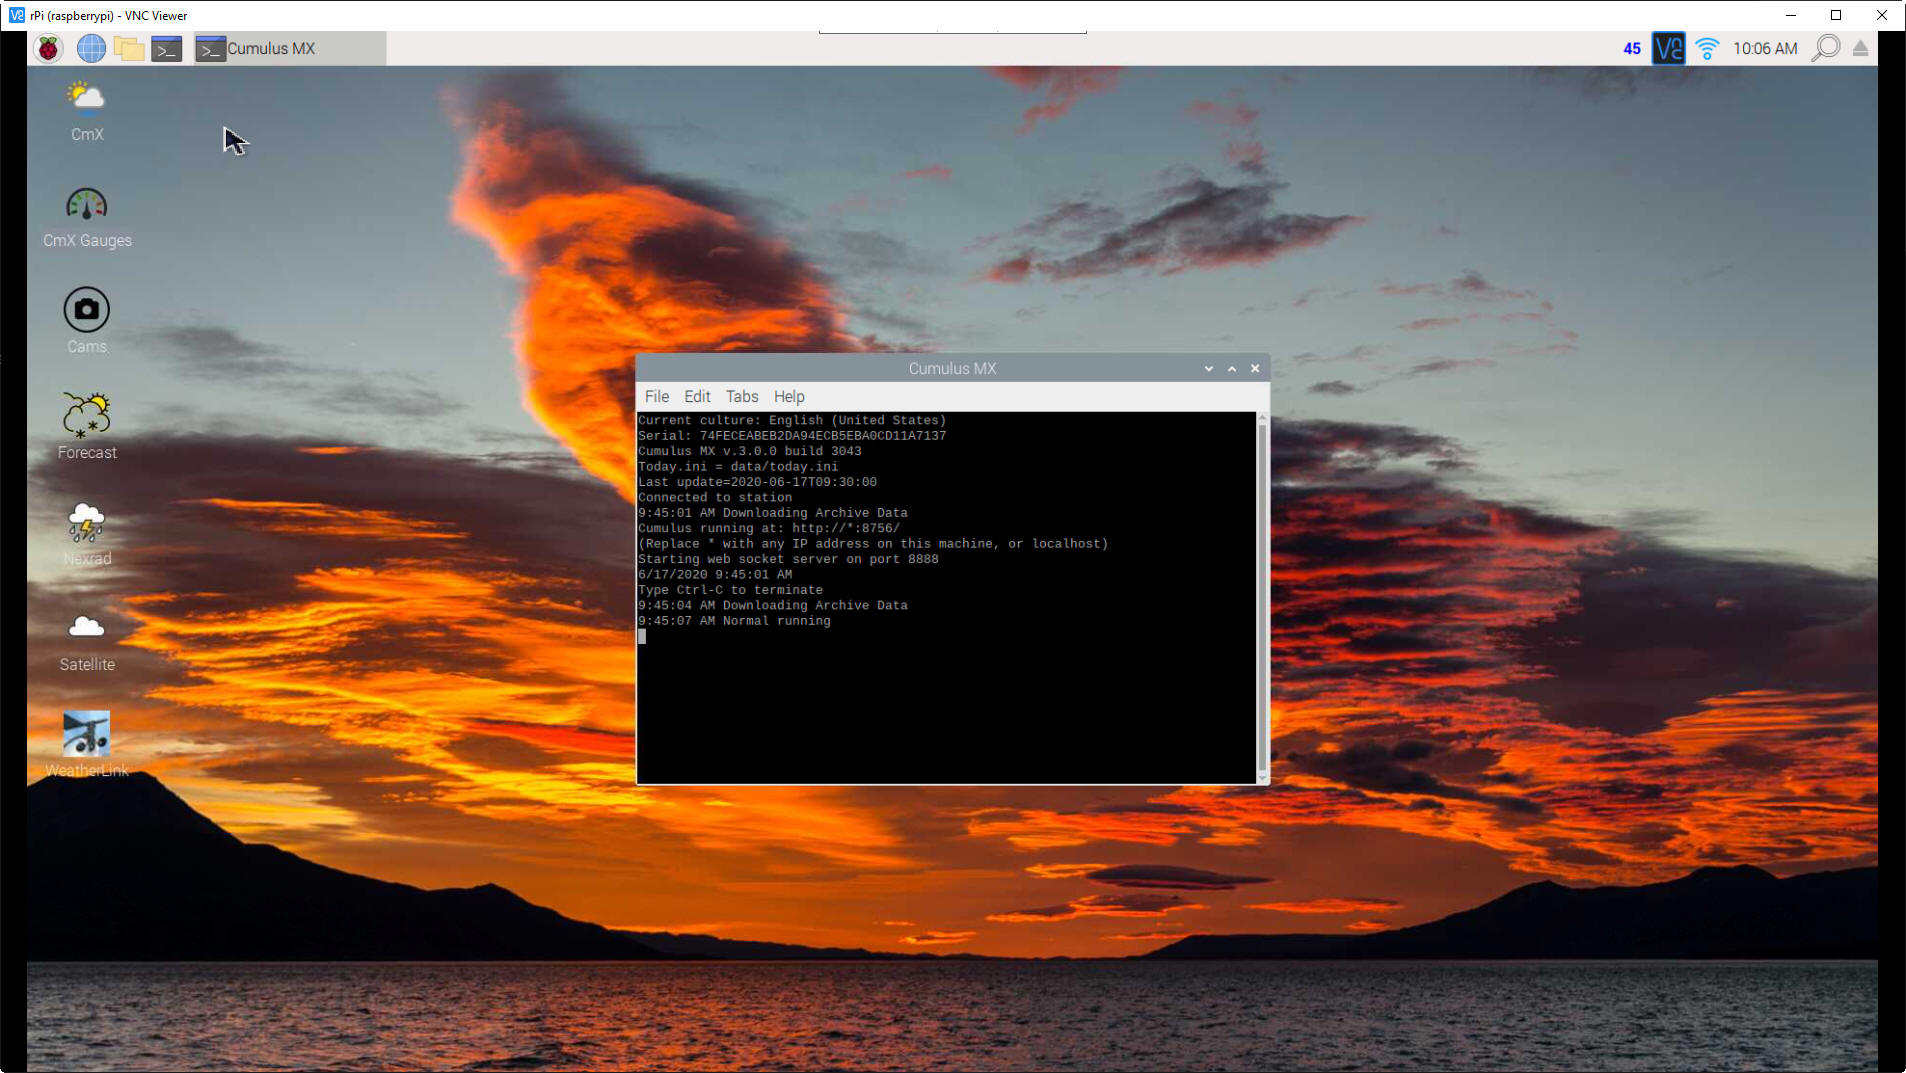Open the Raspberry Pi applications menu
The image size is (1906, 1073).
pyautogui.click(x=48, y=48)
